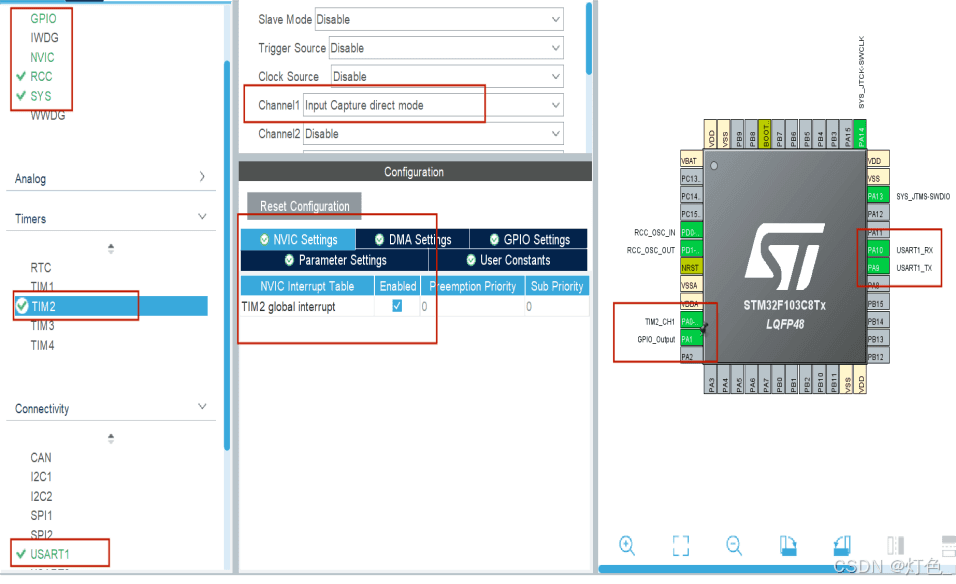Select the SYS peripheral
956x584 pixels.
point(41,96)
